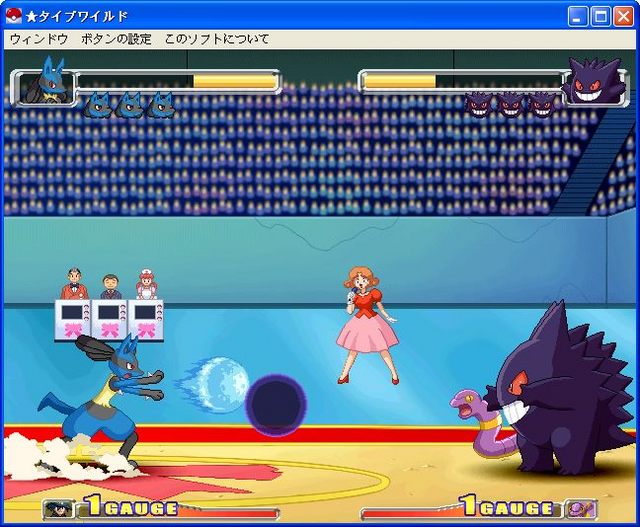The image size is (640, 527).
Task: Click the dark Shadow Ball projectile
Action: click(276, 405)
